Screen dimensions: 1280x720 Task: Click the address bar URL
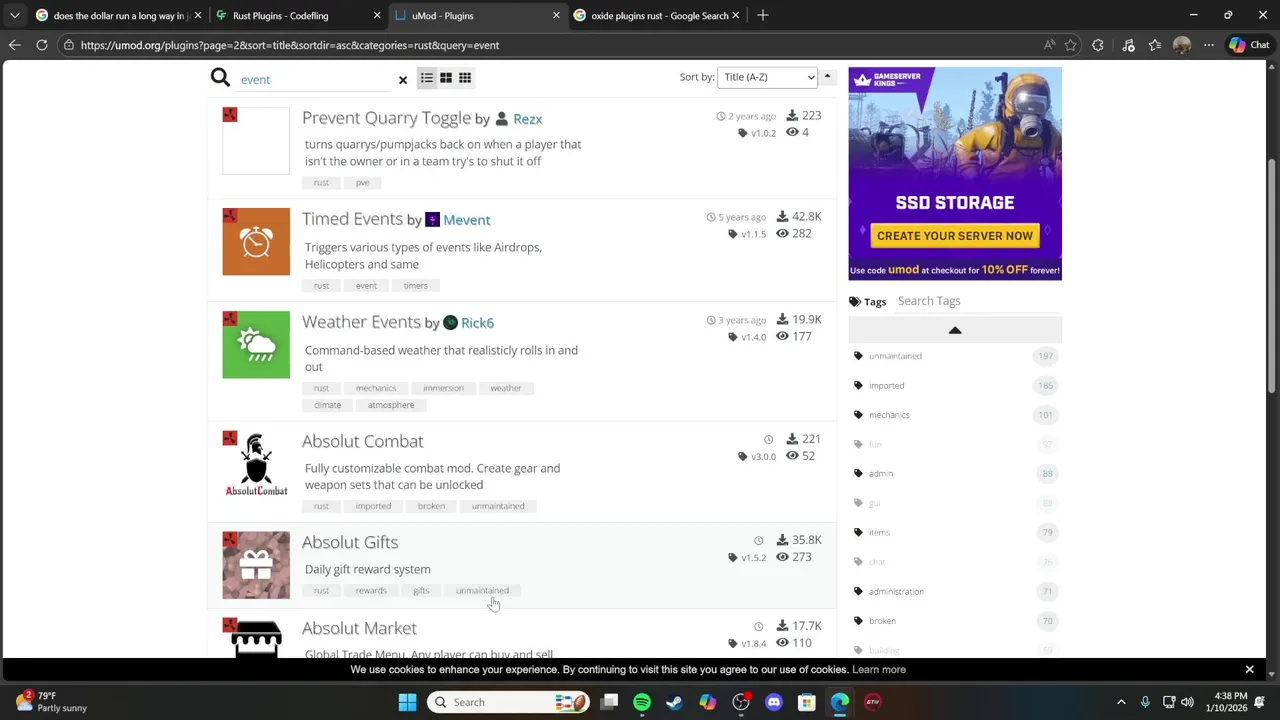(290, 45)
